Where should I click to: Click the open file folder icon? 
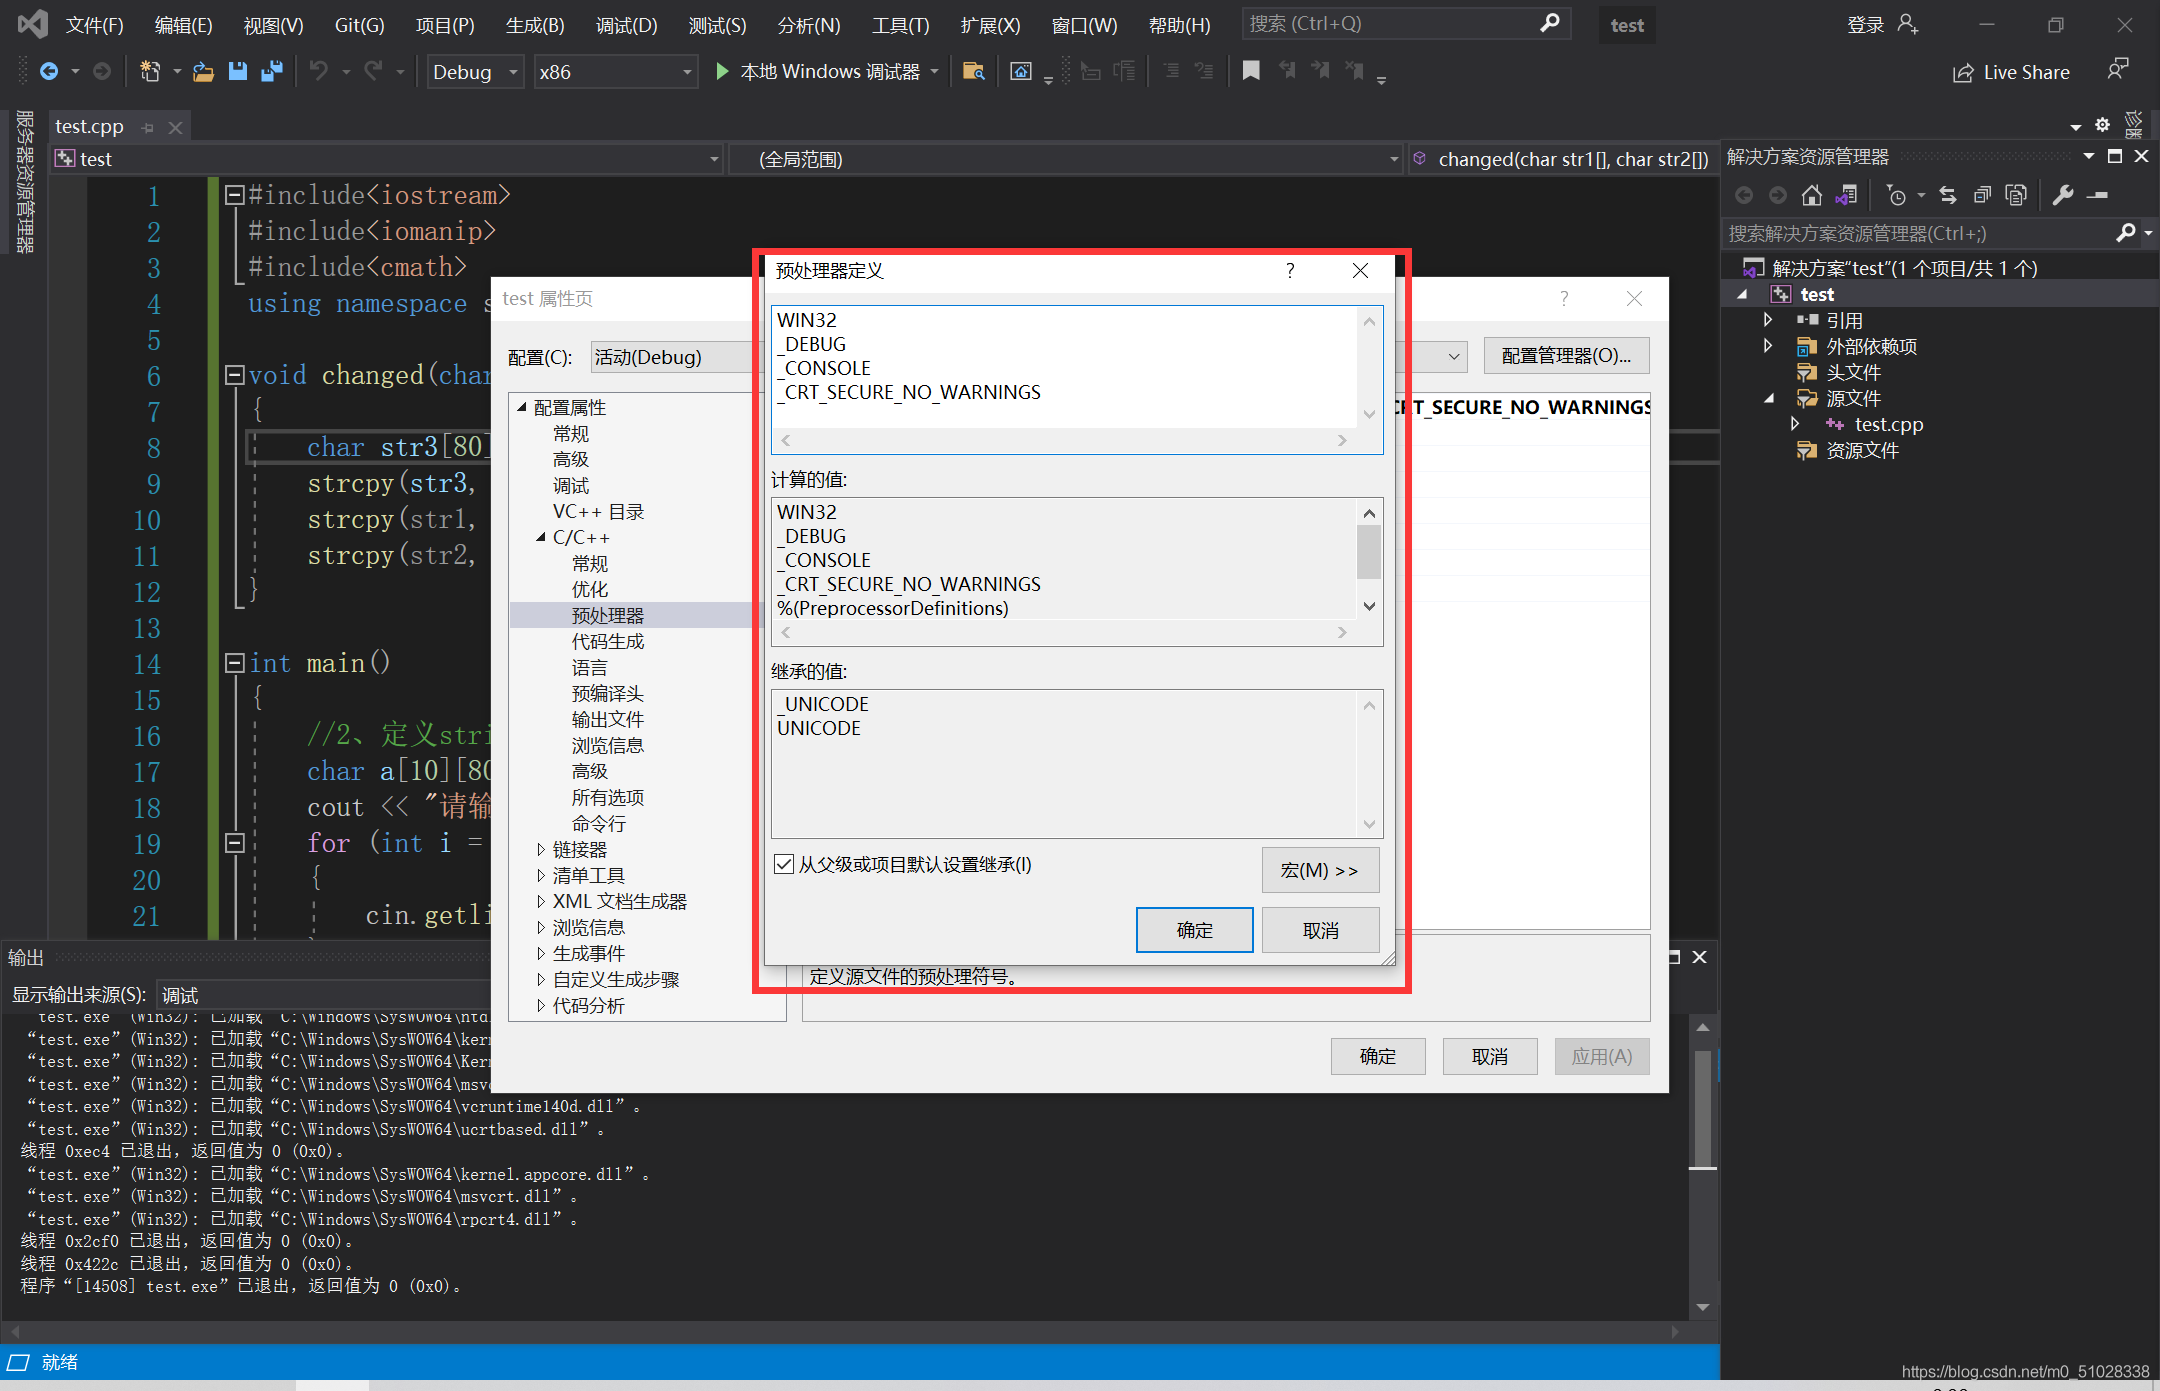(203, 72)
